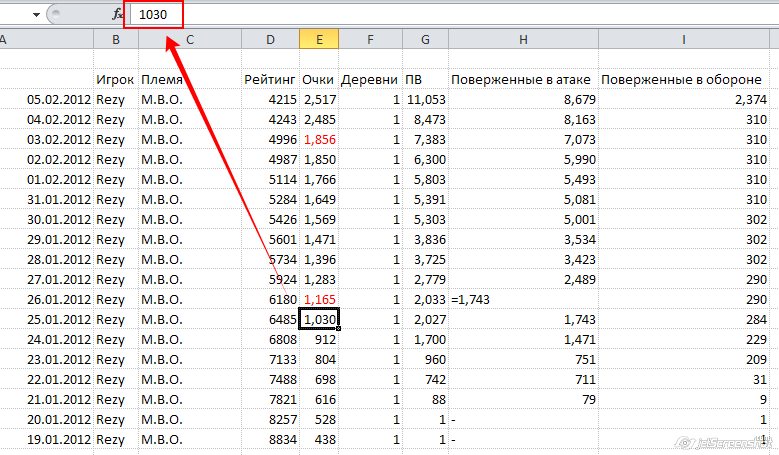Select active cell 1,030
The width and height of the screenshot is (779, 455).
point(319,319)
